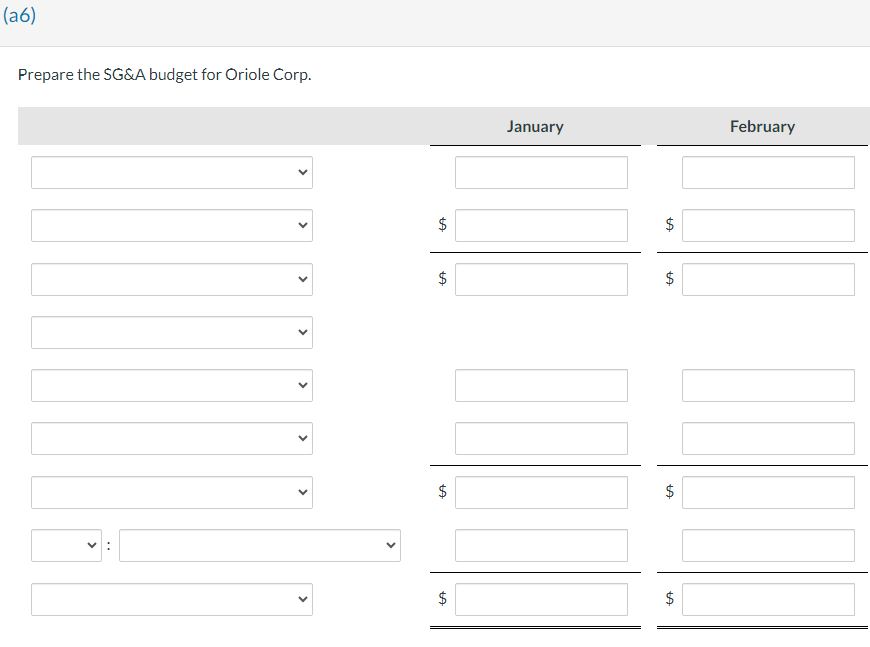
Task: Click the February field in the first row
Action: click(x=768, y=173)
